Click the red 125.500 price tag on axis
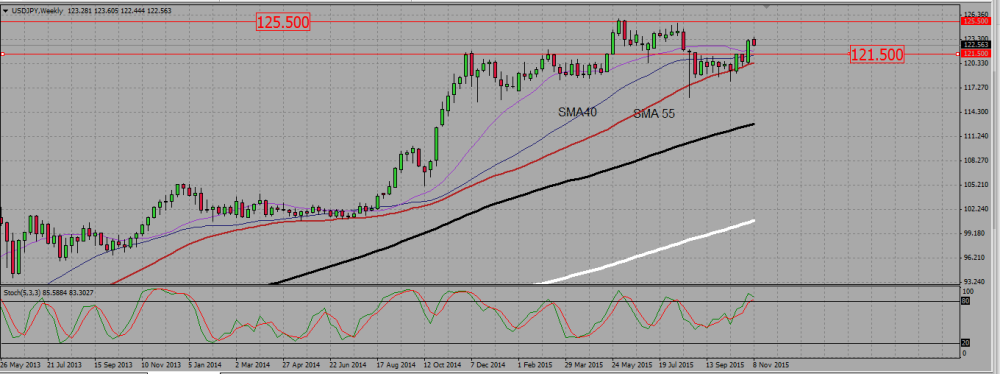Viewport: 1000px width, 374px height. (976, 21)
